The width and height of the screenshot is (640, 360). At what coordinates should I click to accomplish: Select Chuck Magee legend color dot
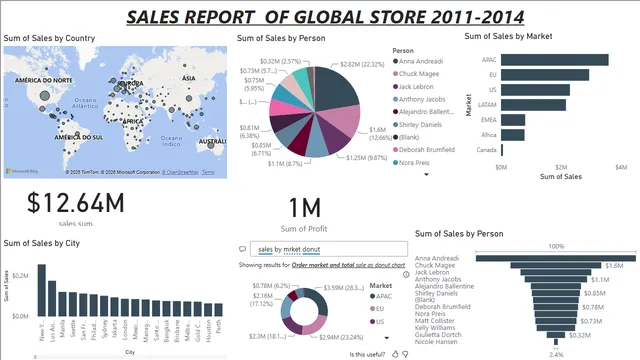coord(395,74)
